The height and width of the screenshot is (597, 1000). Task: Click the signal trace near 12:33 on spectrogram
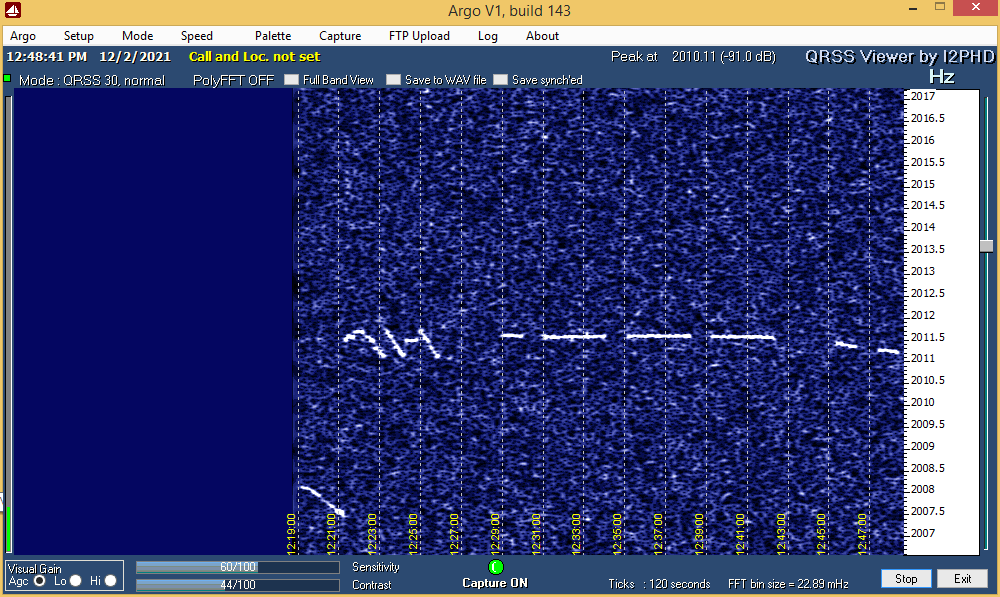click(574, 336)
